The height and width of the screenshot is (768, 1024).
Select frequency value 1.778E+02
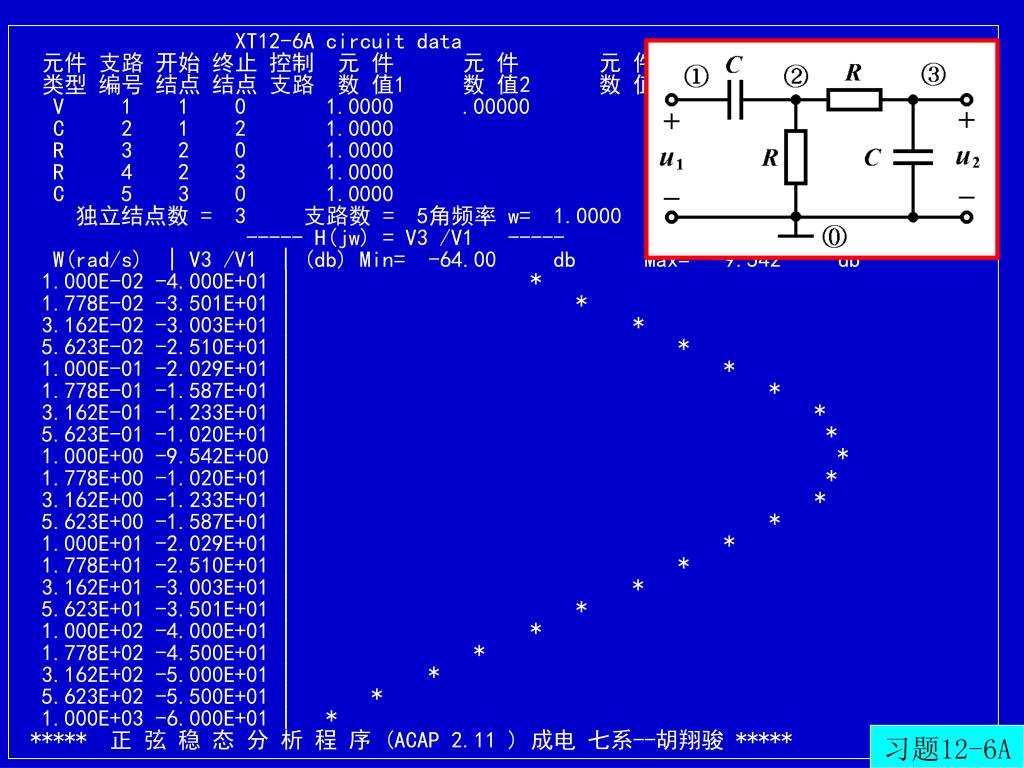coord(92,653)
